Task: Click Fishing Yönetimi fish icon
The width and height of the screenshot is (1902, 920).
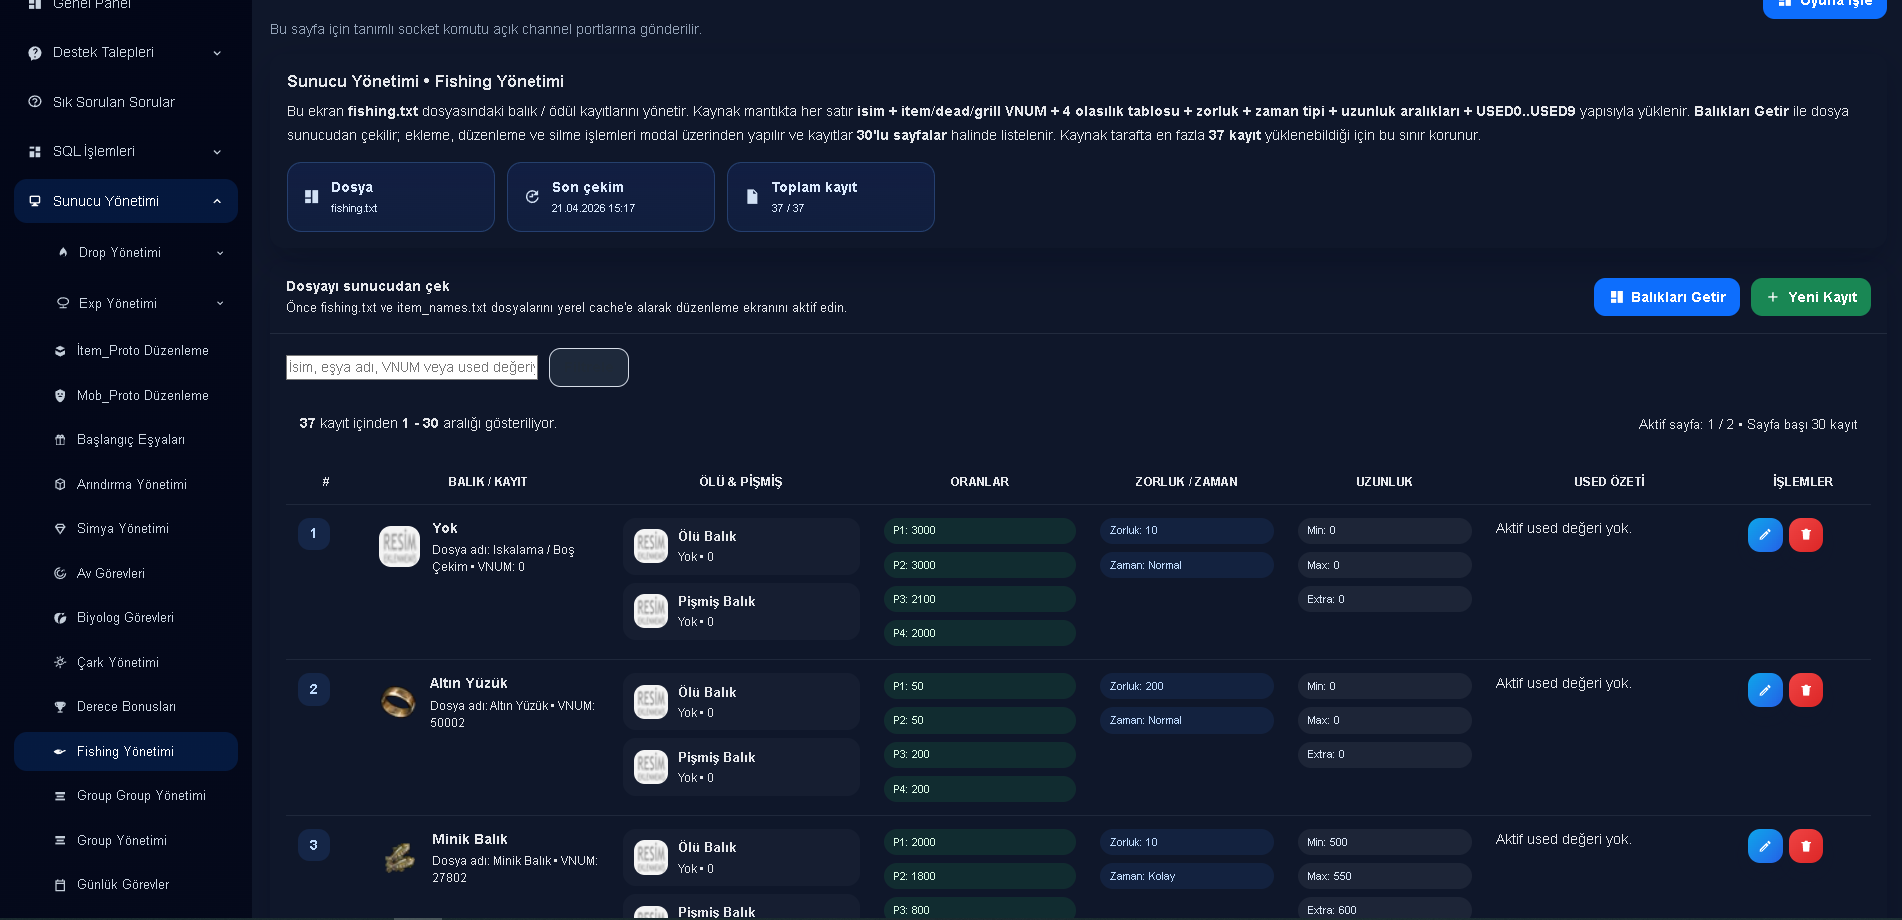Action: pyautogui.click(x=60, y=752)
